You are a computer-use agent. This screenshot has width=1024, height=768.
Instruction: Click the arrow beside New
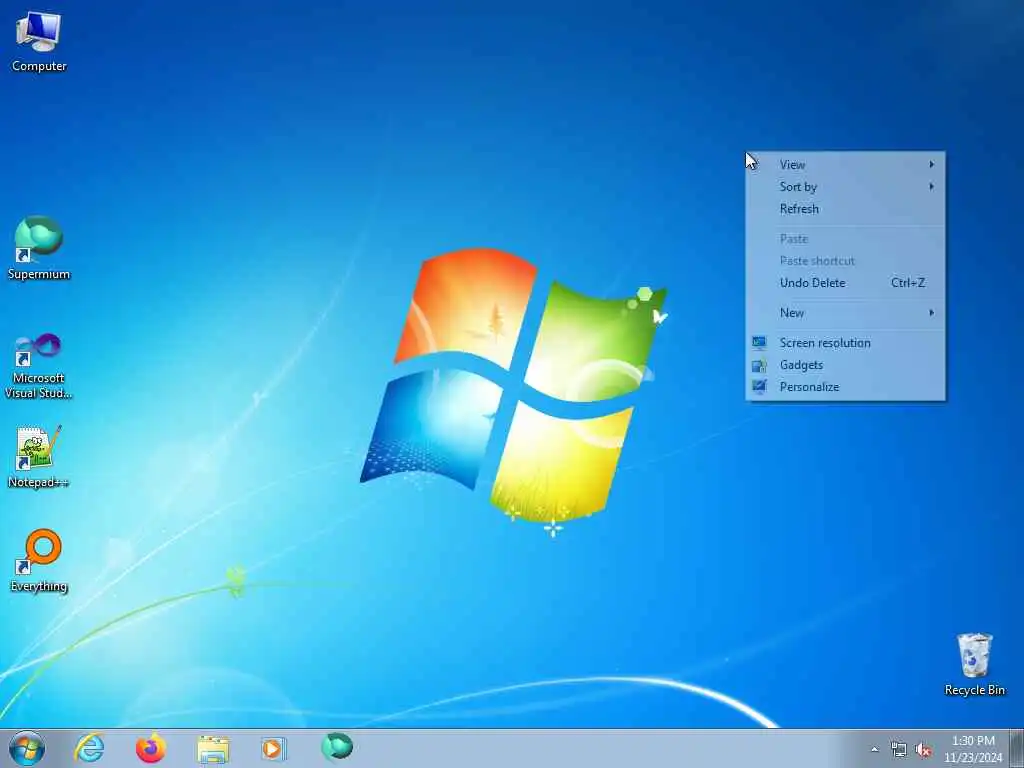932,313
